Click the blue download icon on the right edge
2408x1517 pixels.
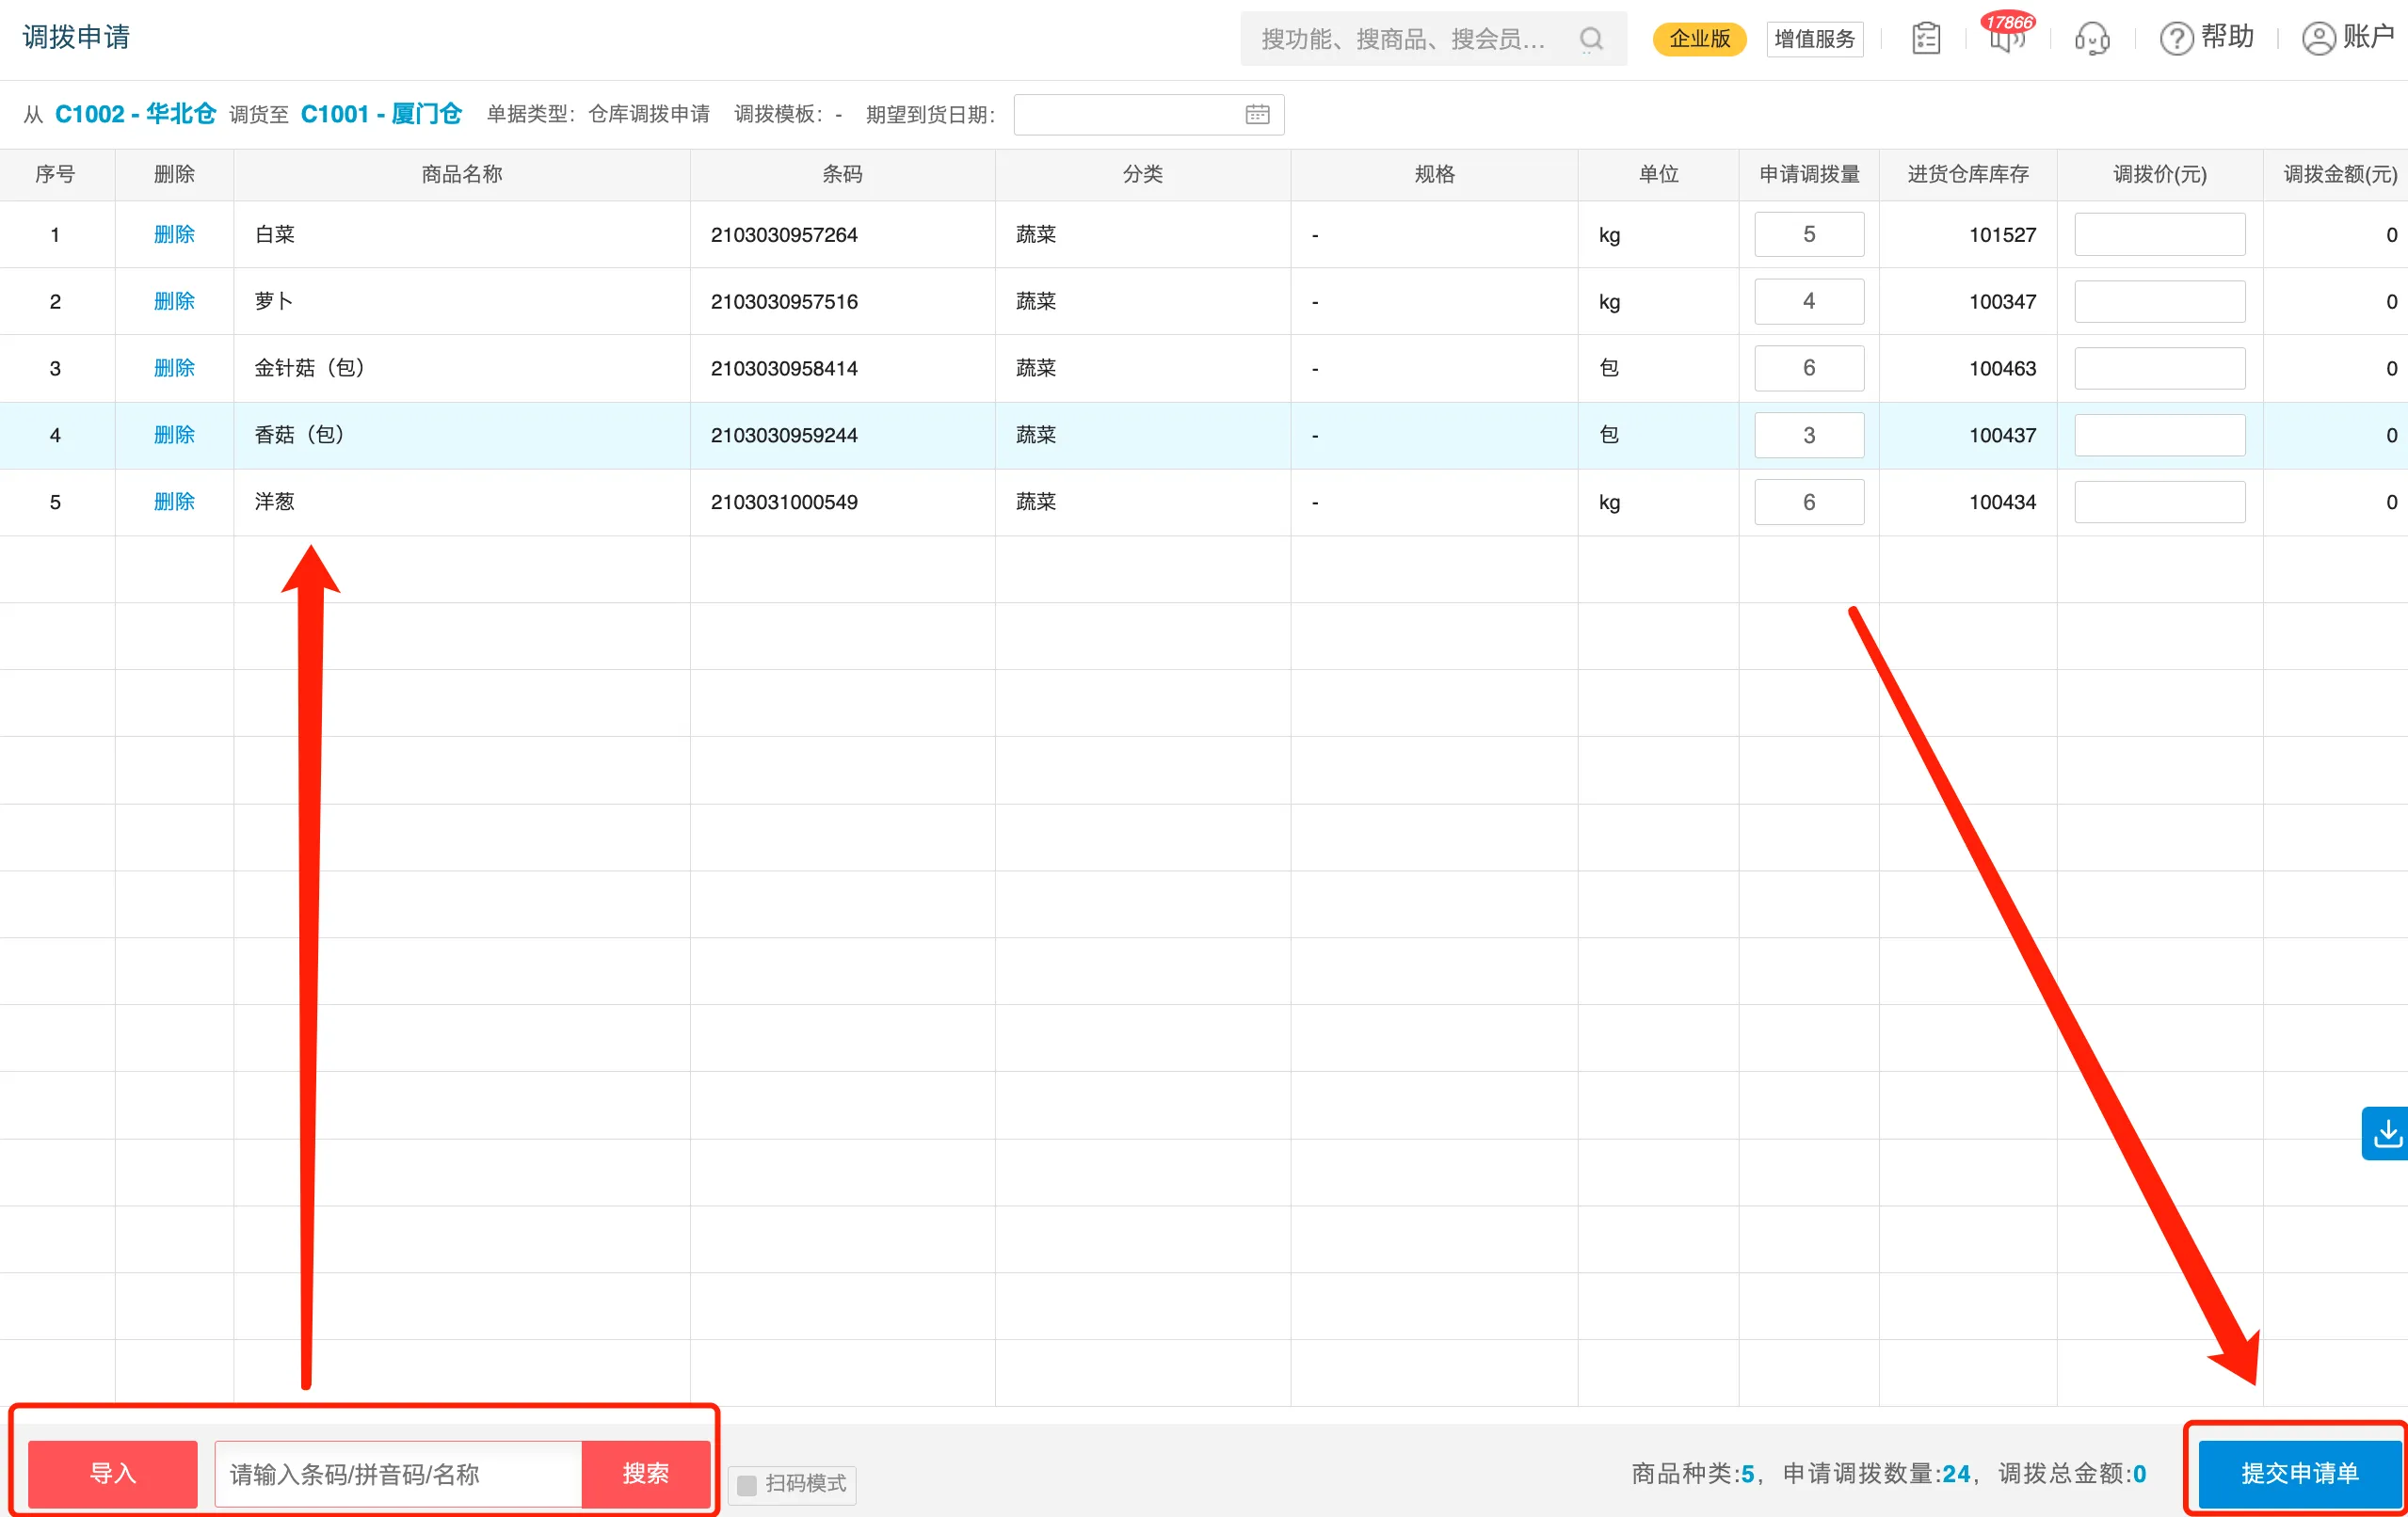2387,1132
